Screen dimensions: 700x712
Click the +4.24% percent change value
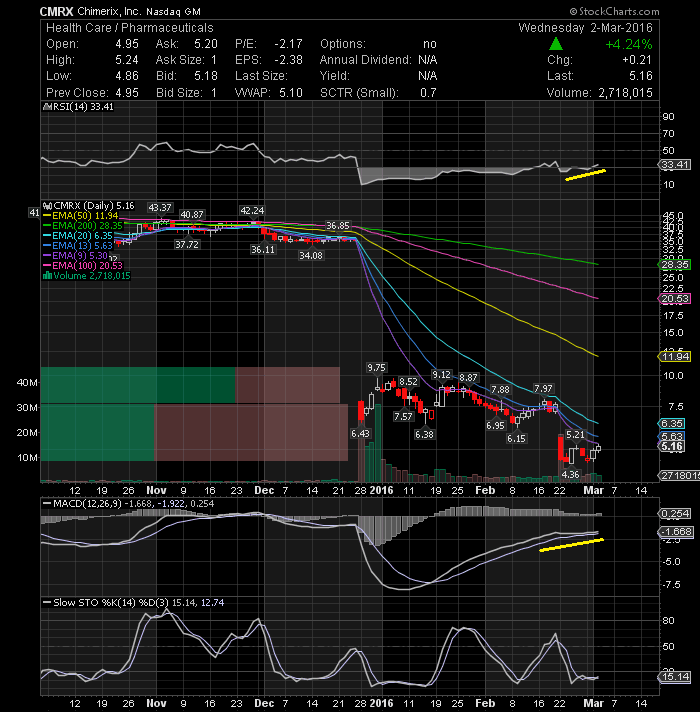629,44
